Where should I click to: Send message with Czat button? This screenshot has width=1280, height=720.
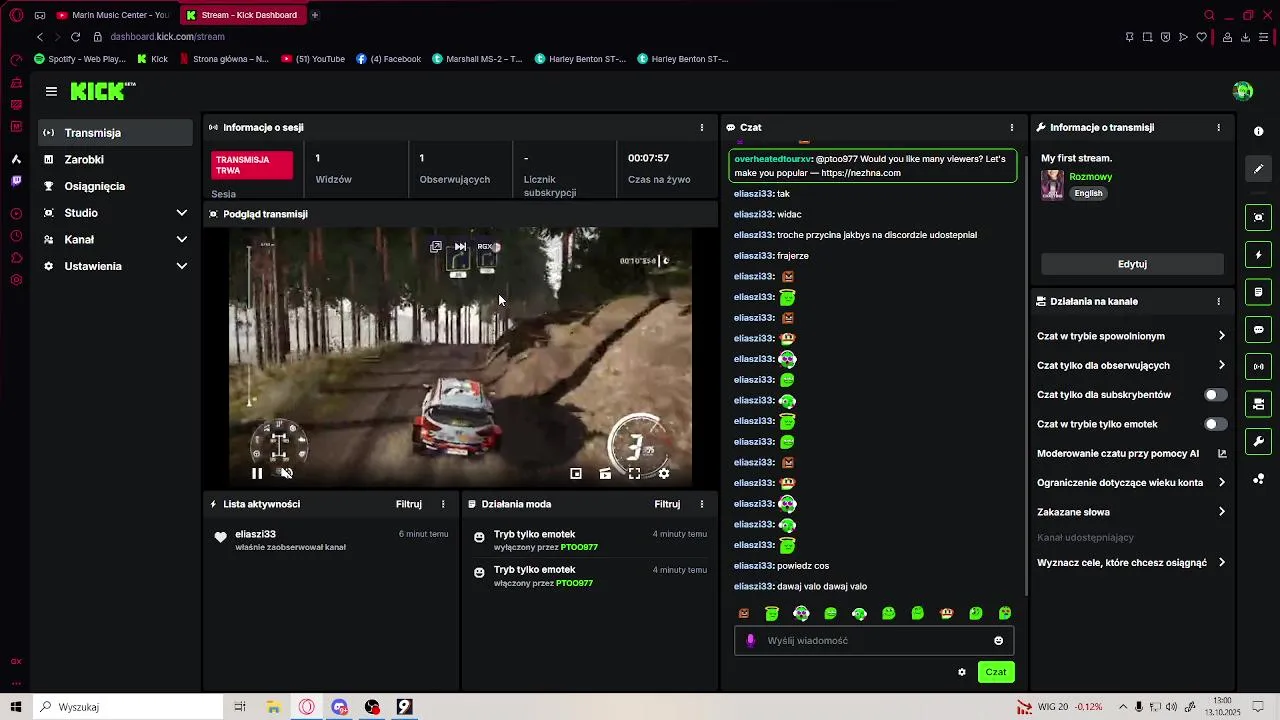(x=995, y=672)
